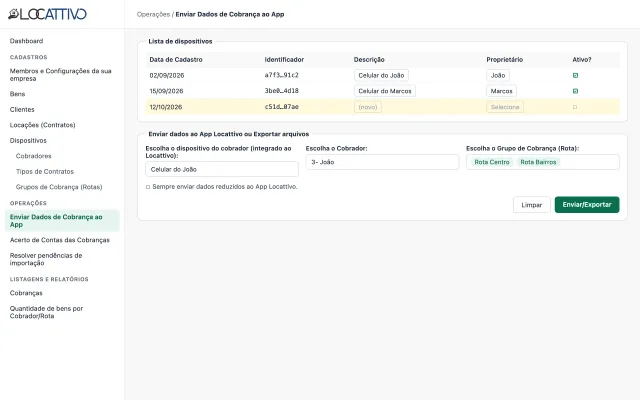Open Membros e Configurações da sua empresa
Image resolution: width=640 pixels, height=400 pixels.
tap(60, 75)
